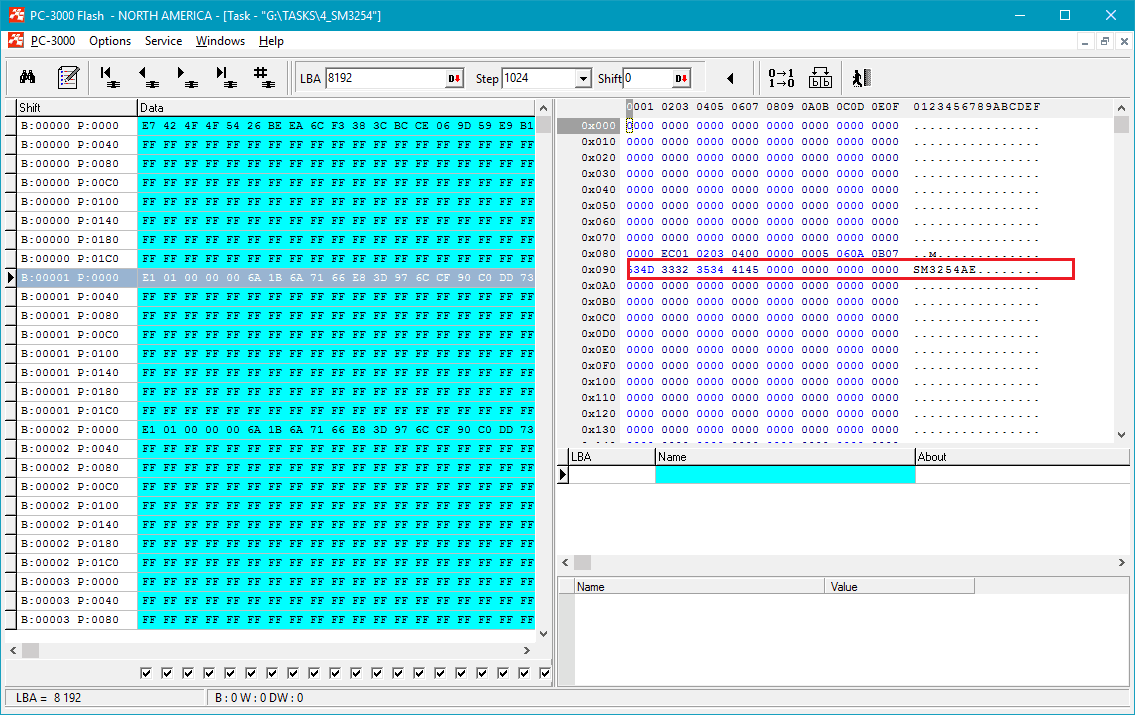Click into the Step field showing 1024
Screen dimensions: 1135x715
(x=539, y=78)
